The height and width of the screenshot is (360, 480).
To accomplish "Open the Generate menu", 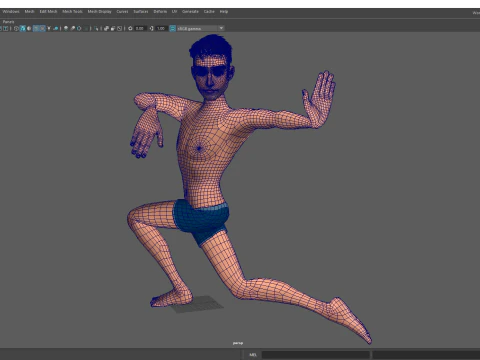I will coord(190,12).
